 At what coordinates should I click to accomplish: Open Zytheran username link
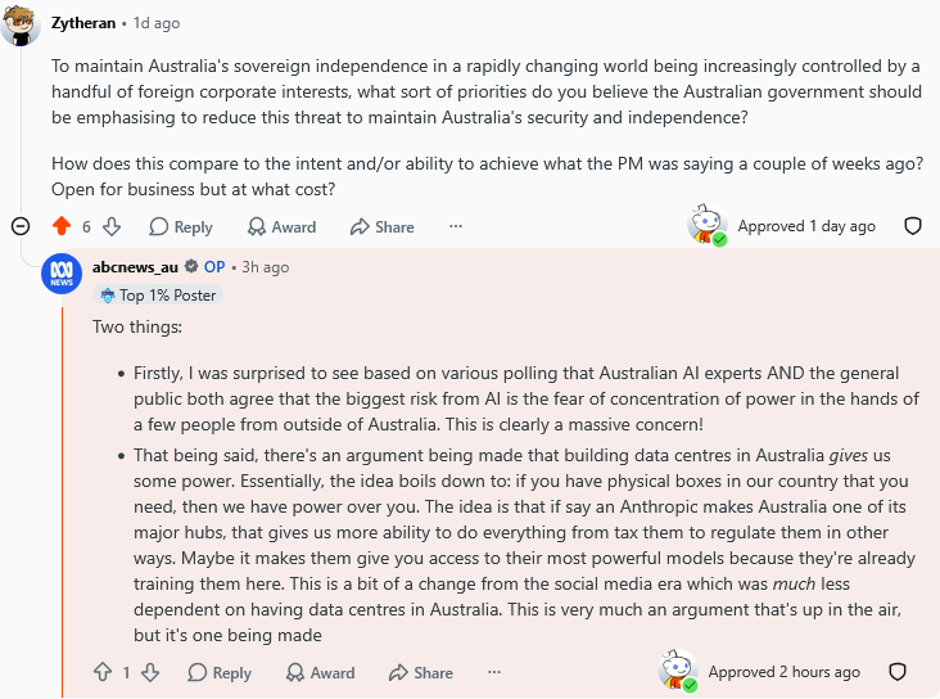(x=83, y=23)
